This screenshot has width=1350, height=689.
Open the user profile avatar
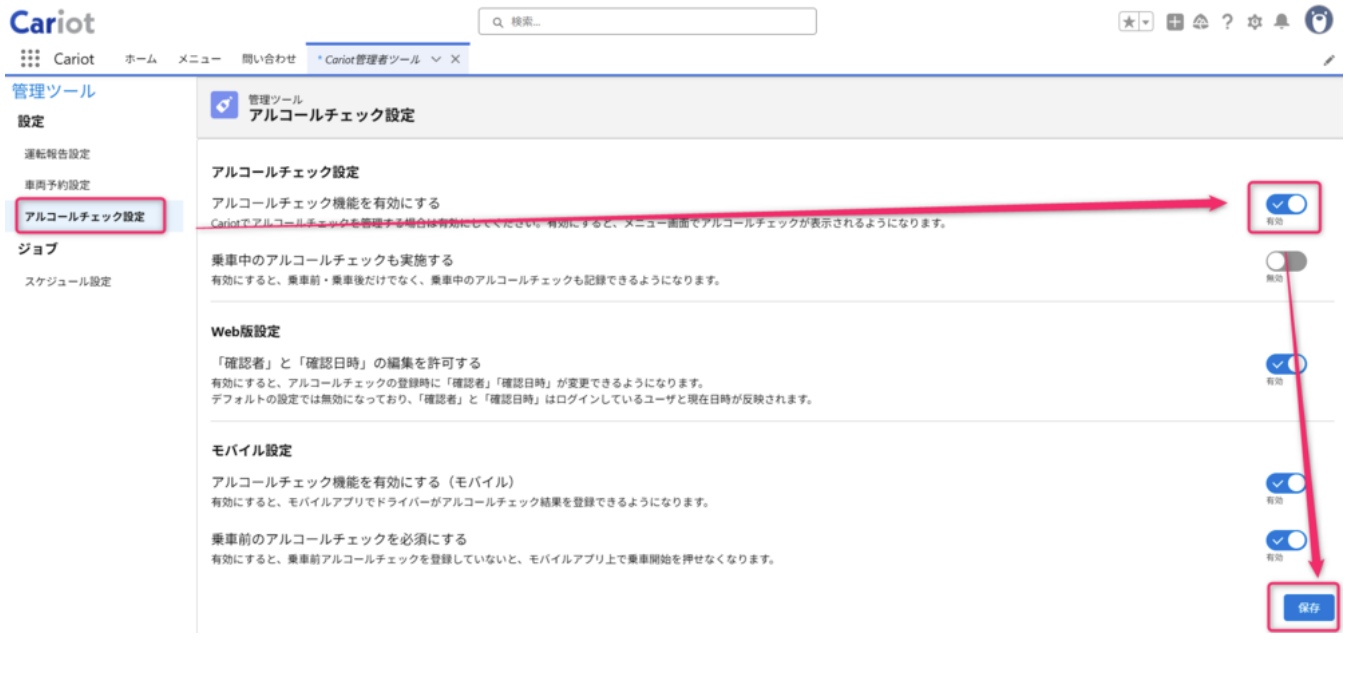coord(1319,21)
